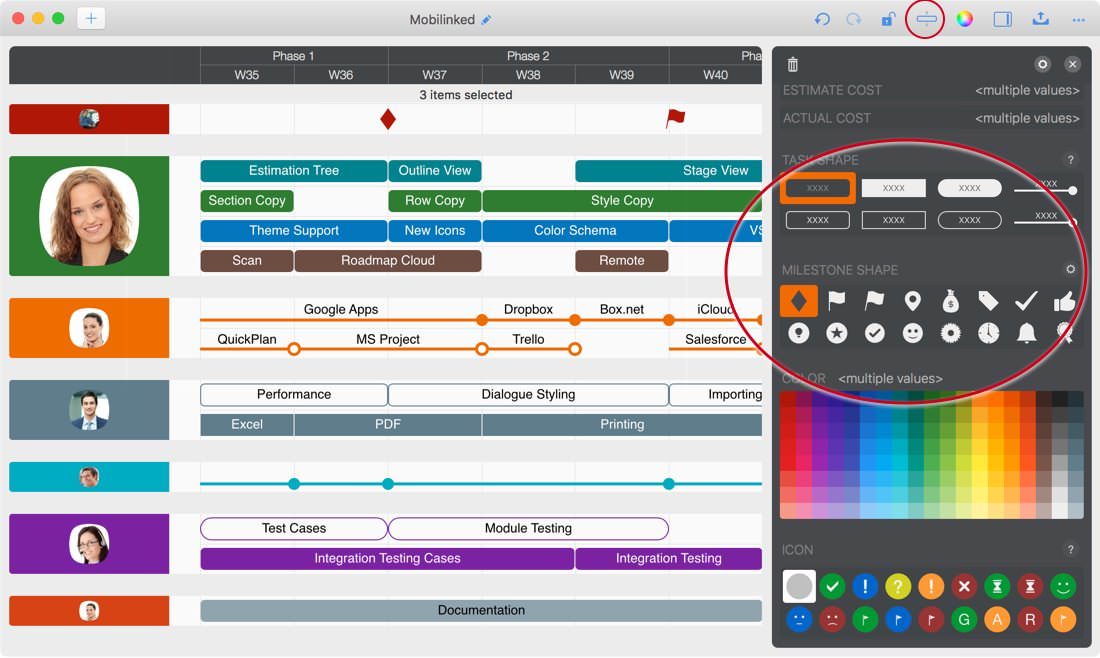The width and height of the screenshot is (1100, 658).
Task: Open the three-dots more options menu
Action: pyautogui.click(x=1078, y=19)
